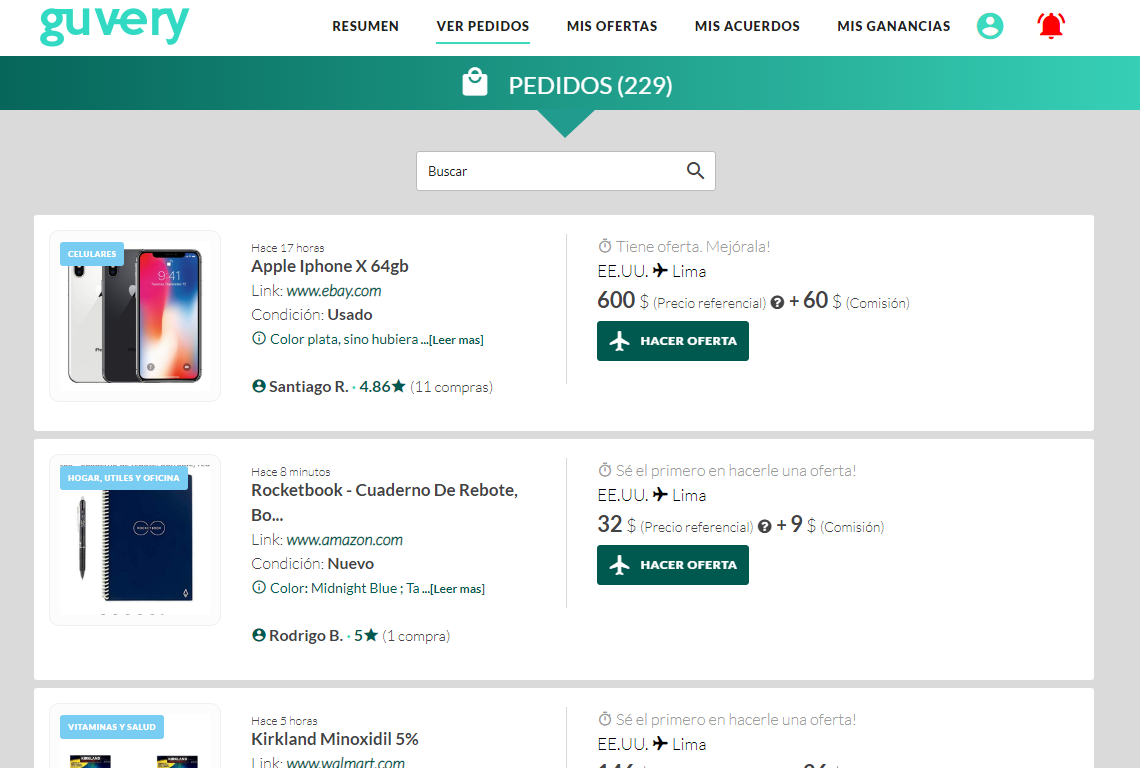Click the timer icon in the Kirkland offer row
1140x768 pixels.
(604, 719)
